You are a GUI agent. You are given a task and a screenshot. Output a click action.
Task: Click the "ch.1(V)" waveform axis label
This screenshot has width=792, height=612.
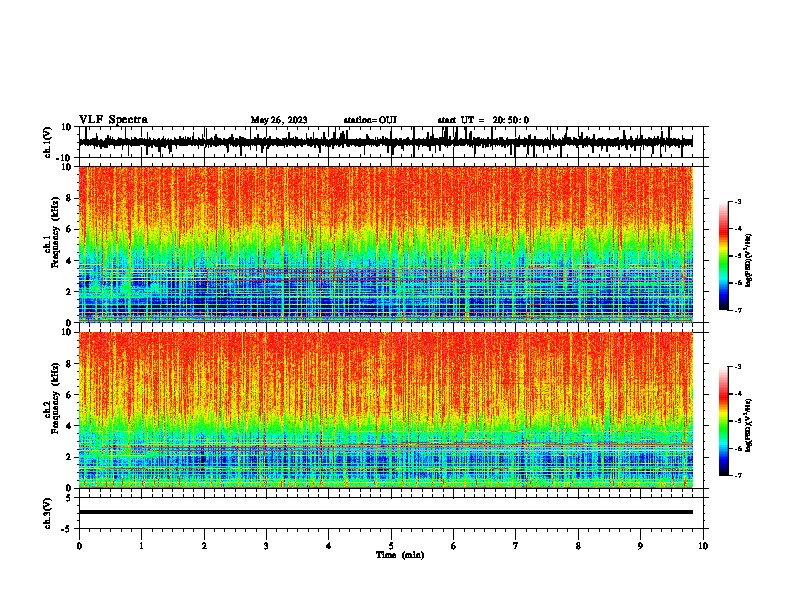[48, 142]
